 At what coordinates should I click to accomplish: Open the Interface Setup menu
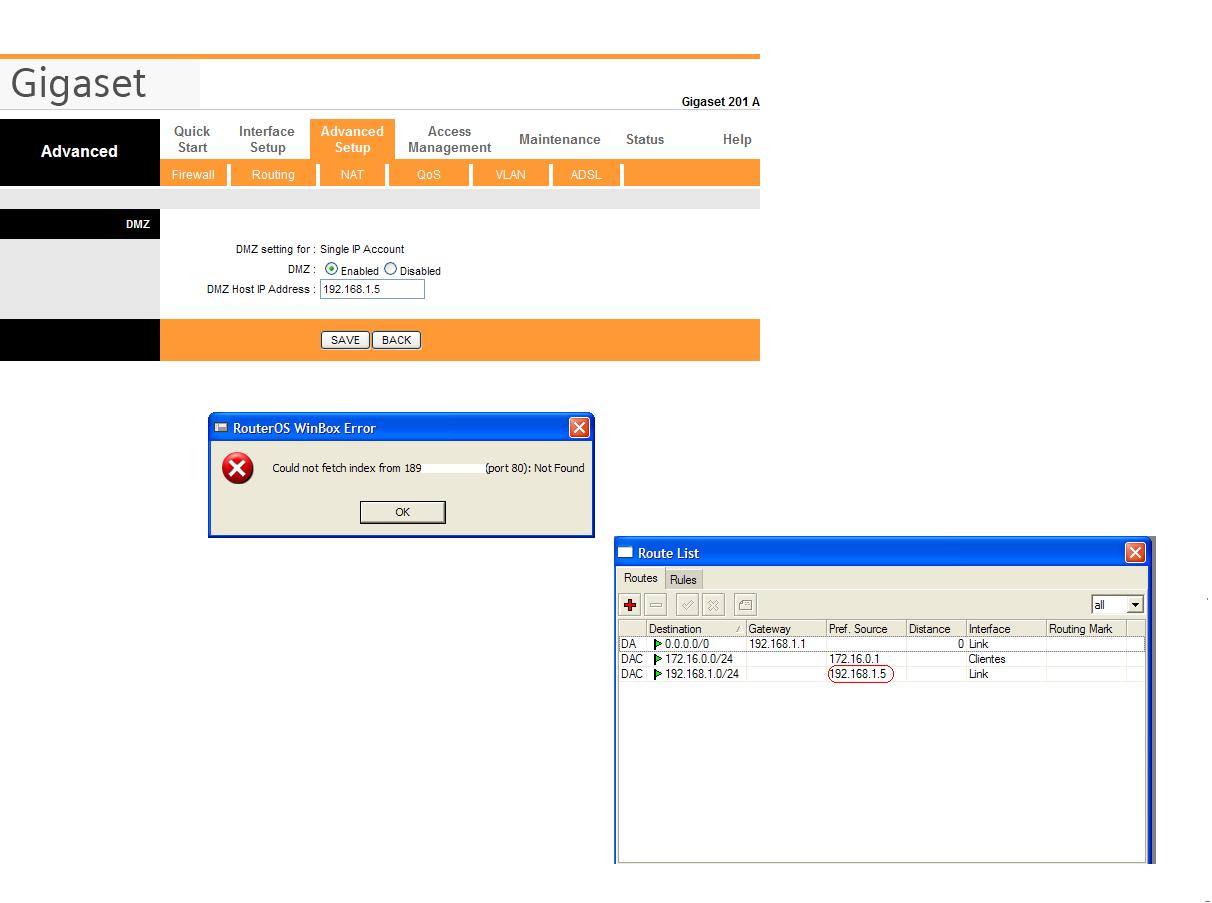point(267,139)
